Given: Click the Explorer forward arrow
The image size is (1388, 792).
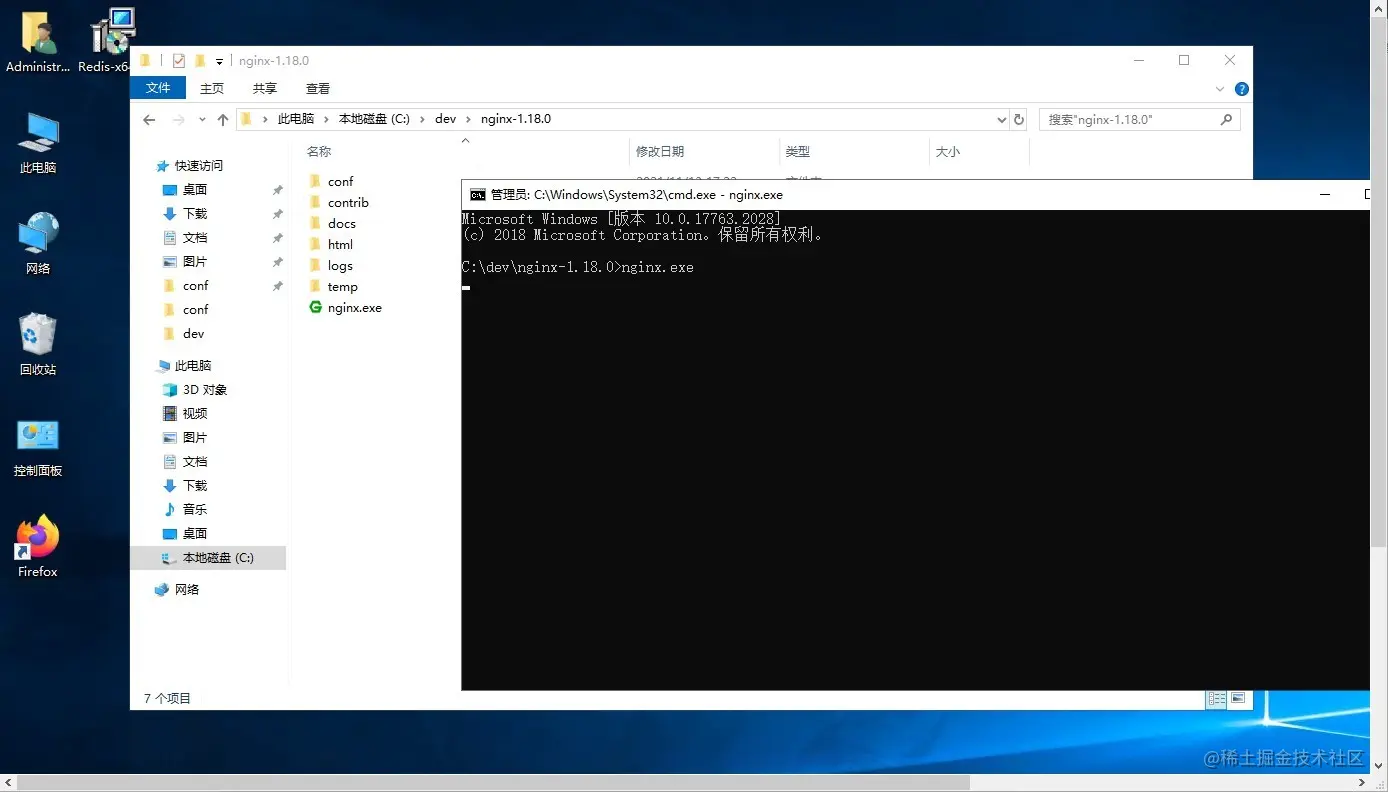Looking at the screenshot, I should pos(179,119).
